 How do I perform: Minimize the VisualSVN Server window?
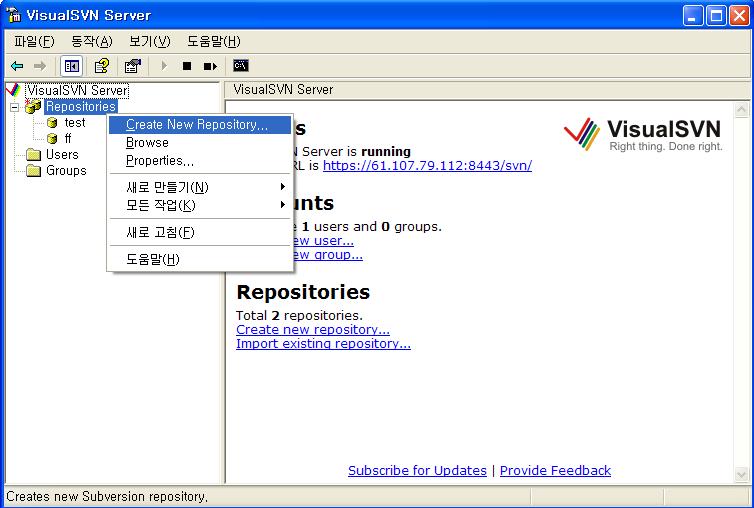click(692, 15)
